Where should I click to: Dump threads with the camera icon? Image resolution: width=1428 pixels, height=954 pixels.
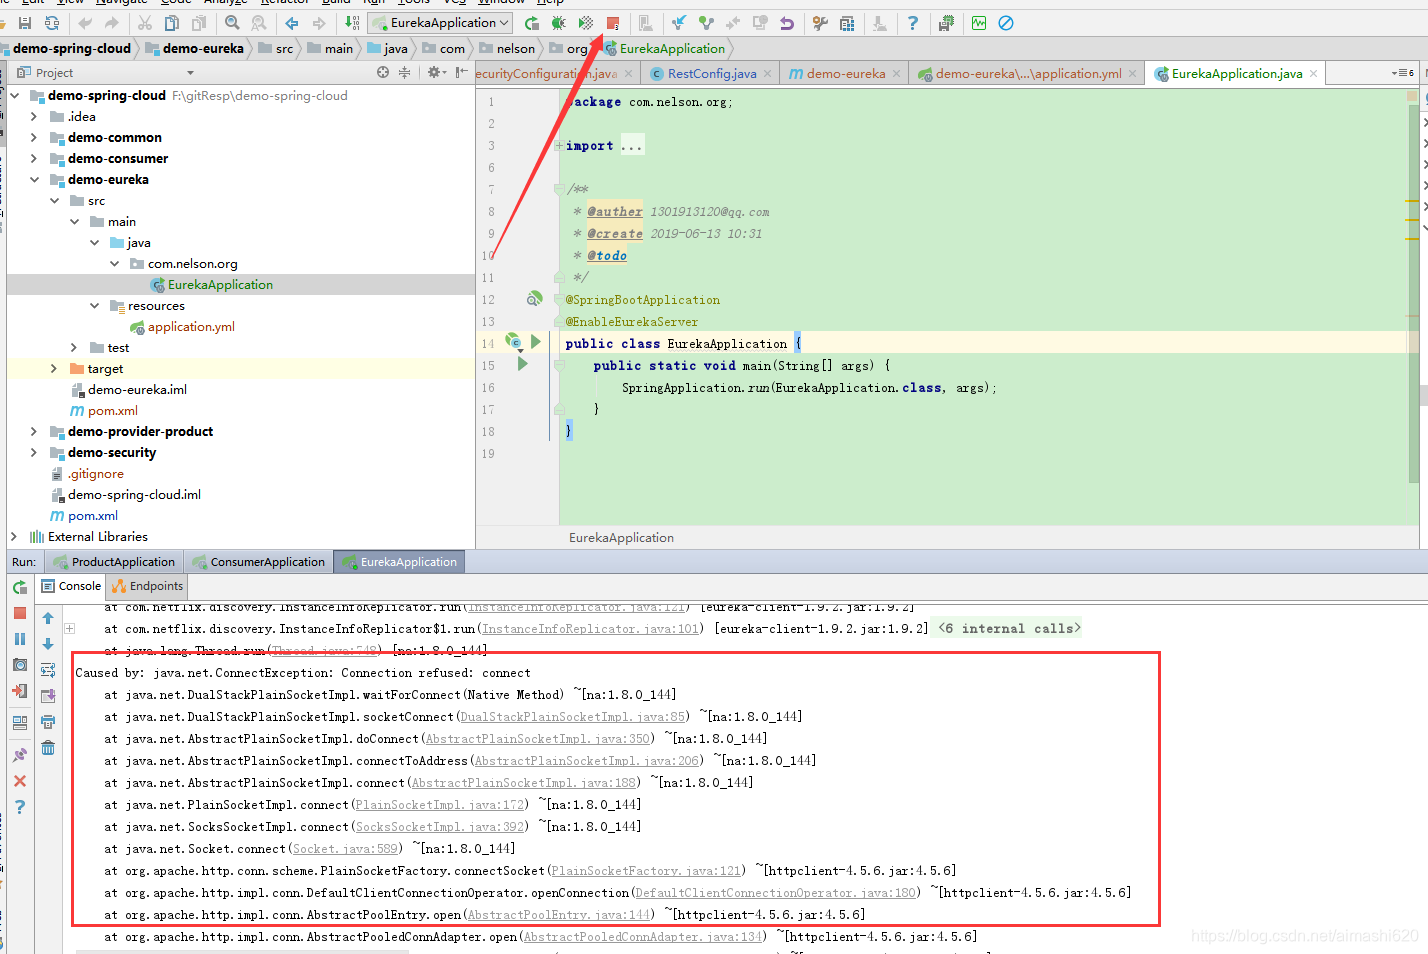coord(20,665)
